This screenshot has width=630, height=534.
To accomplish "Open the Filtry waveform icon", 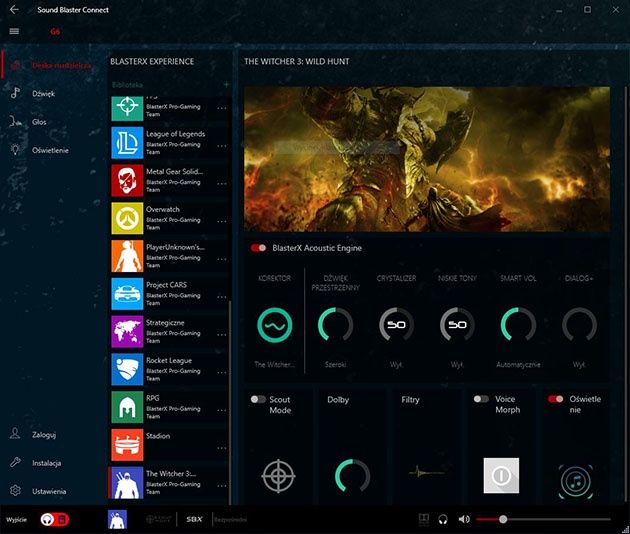I will (x=426, y=472).
